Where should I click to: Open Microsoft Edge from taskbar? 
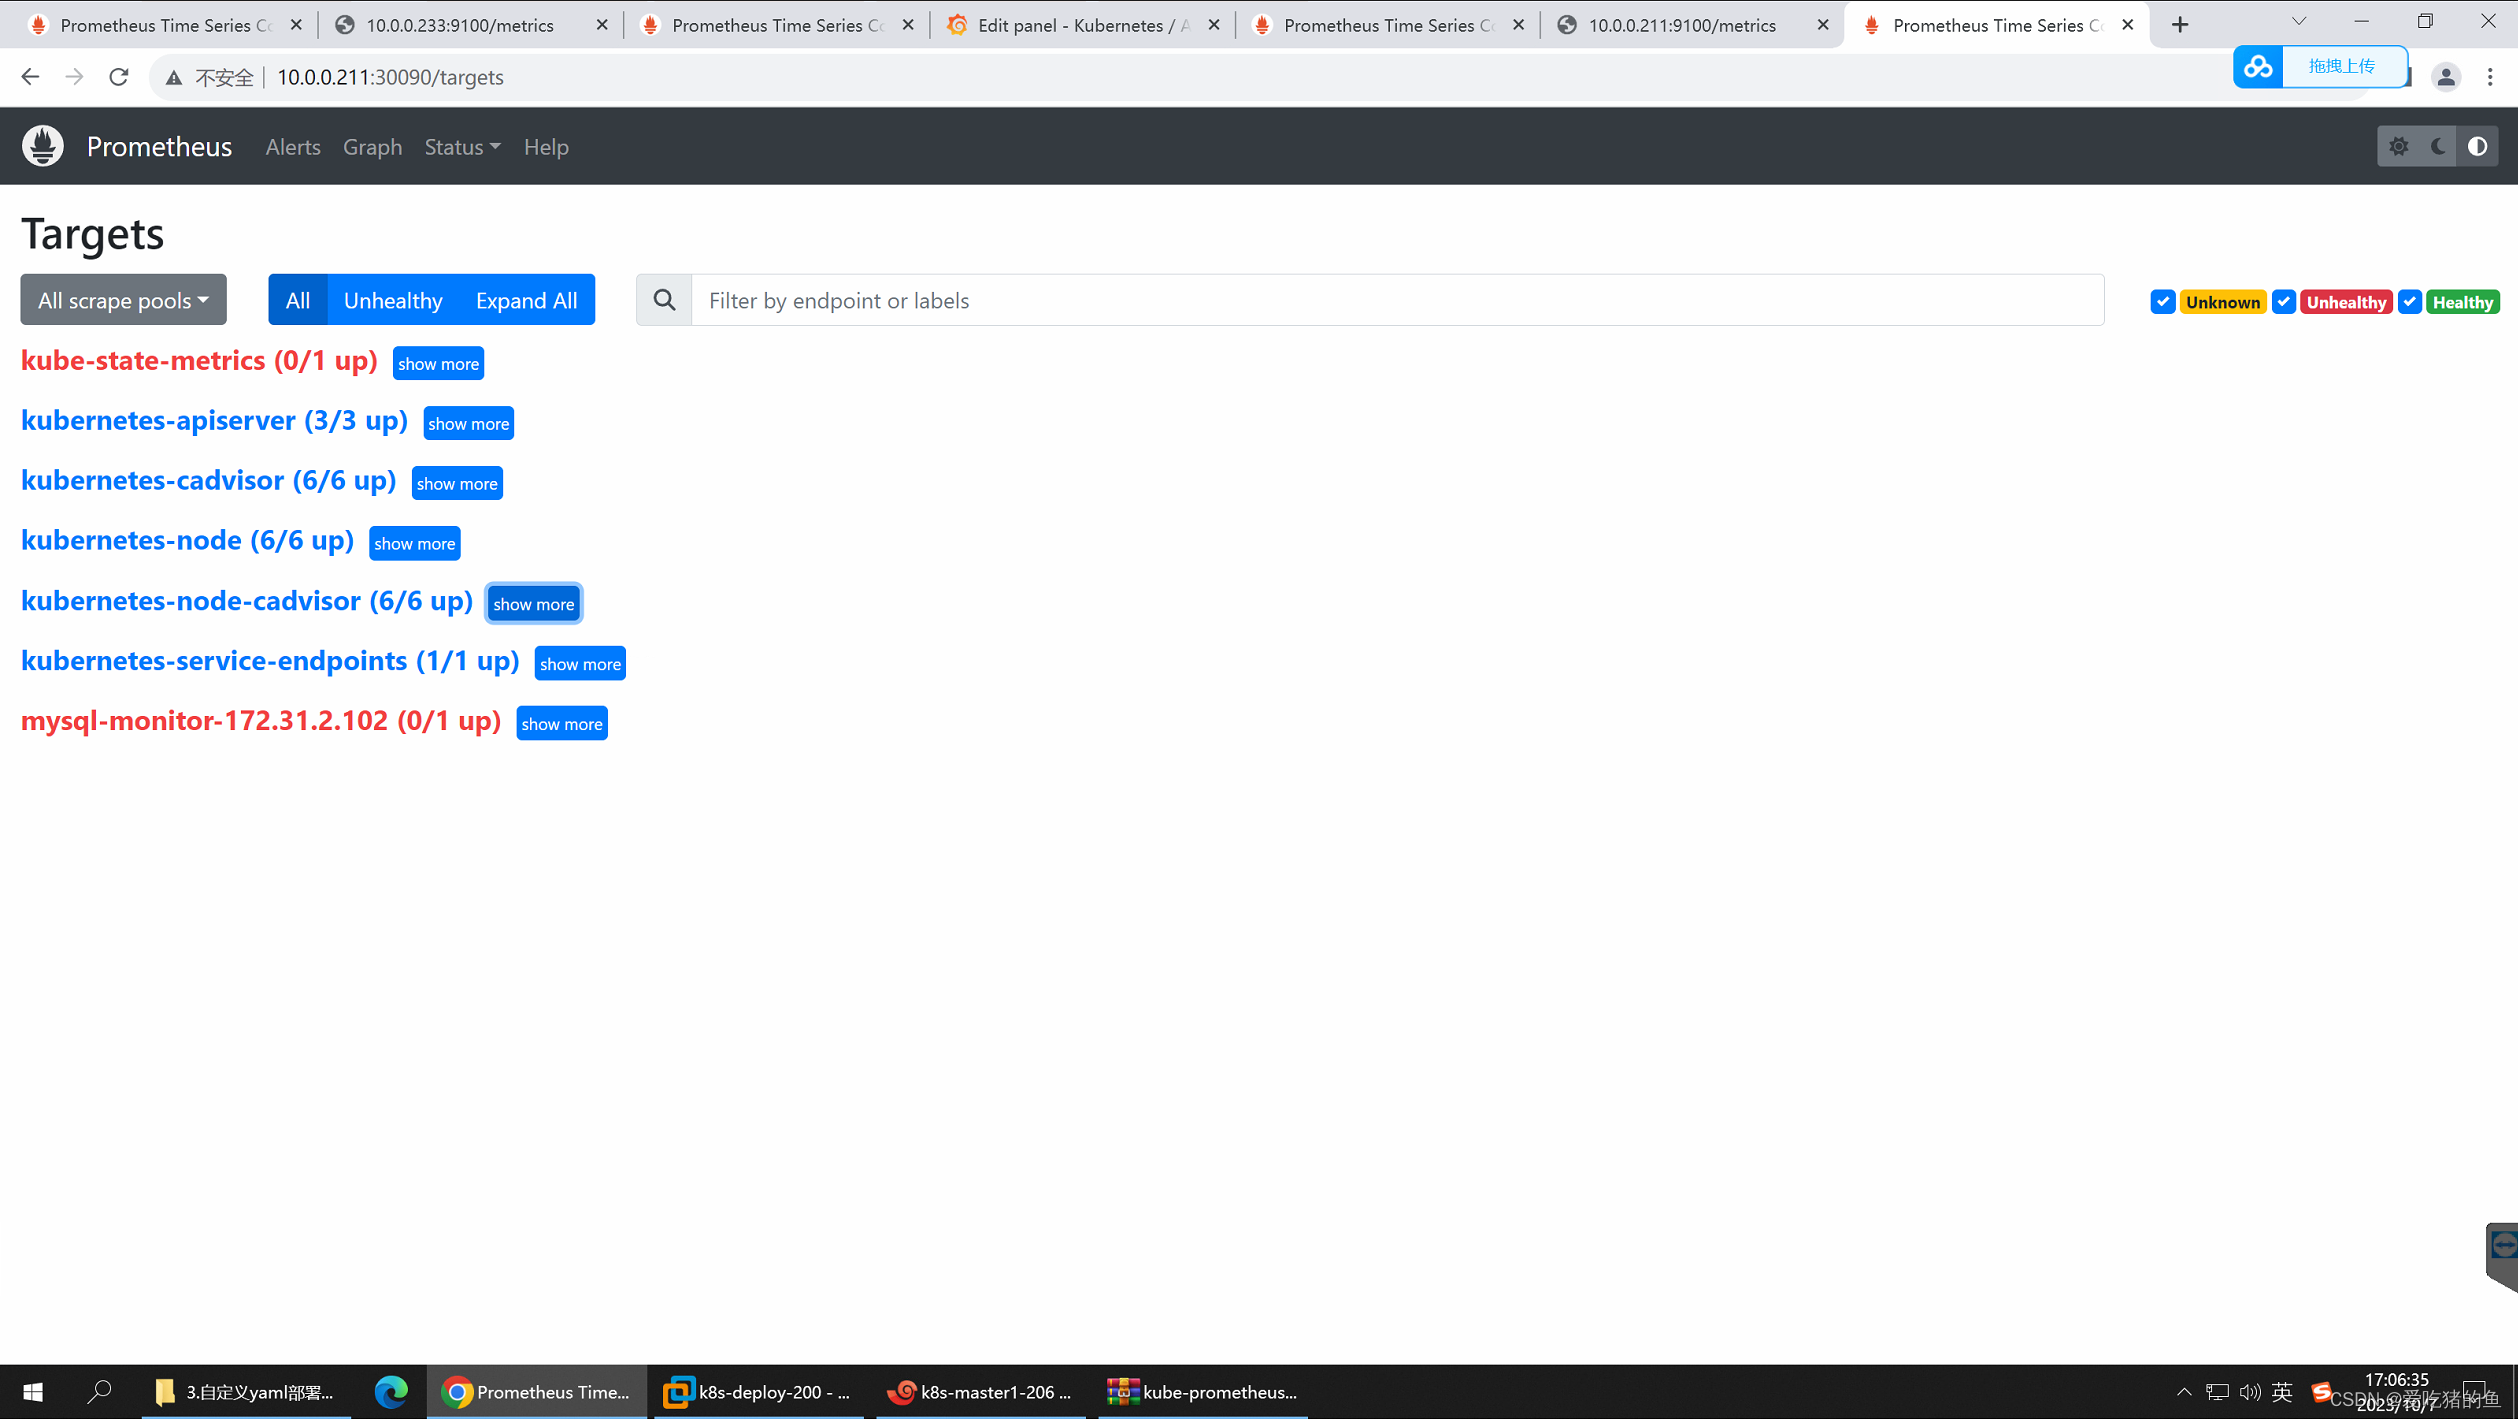tap(390, 1391)
